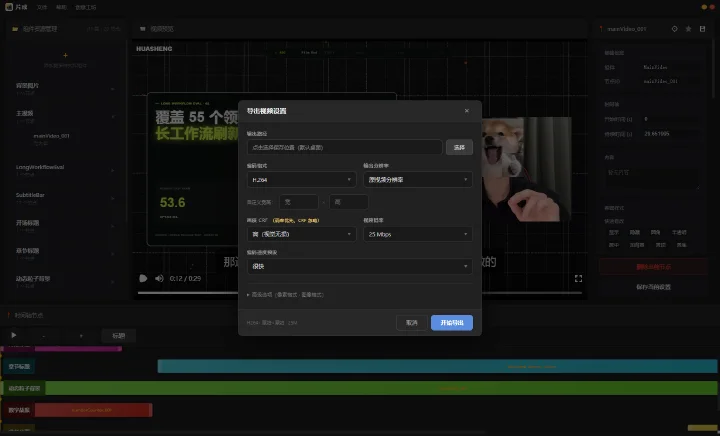720x436 pixels.
Task: Click the folder icon in the resource panel header
Action: click(15, 29)
